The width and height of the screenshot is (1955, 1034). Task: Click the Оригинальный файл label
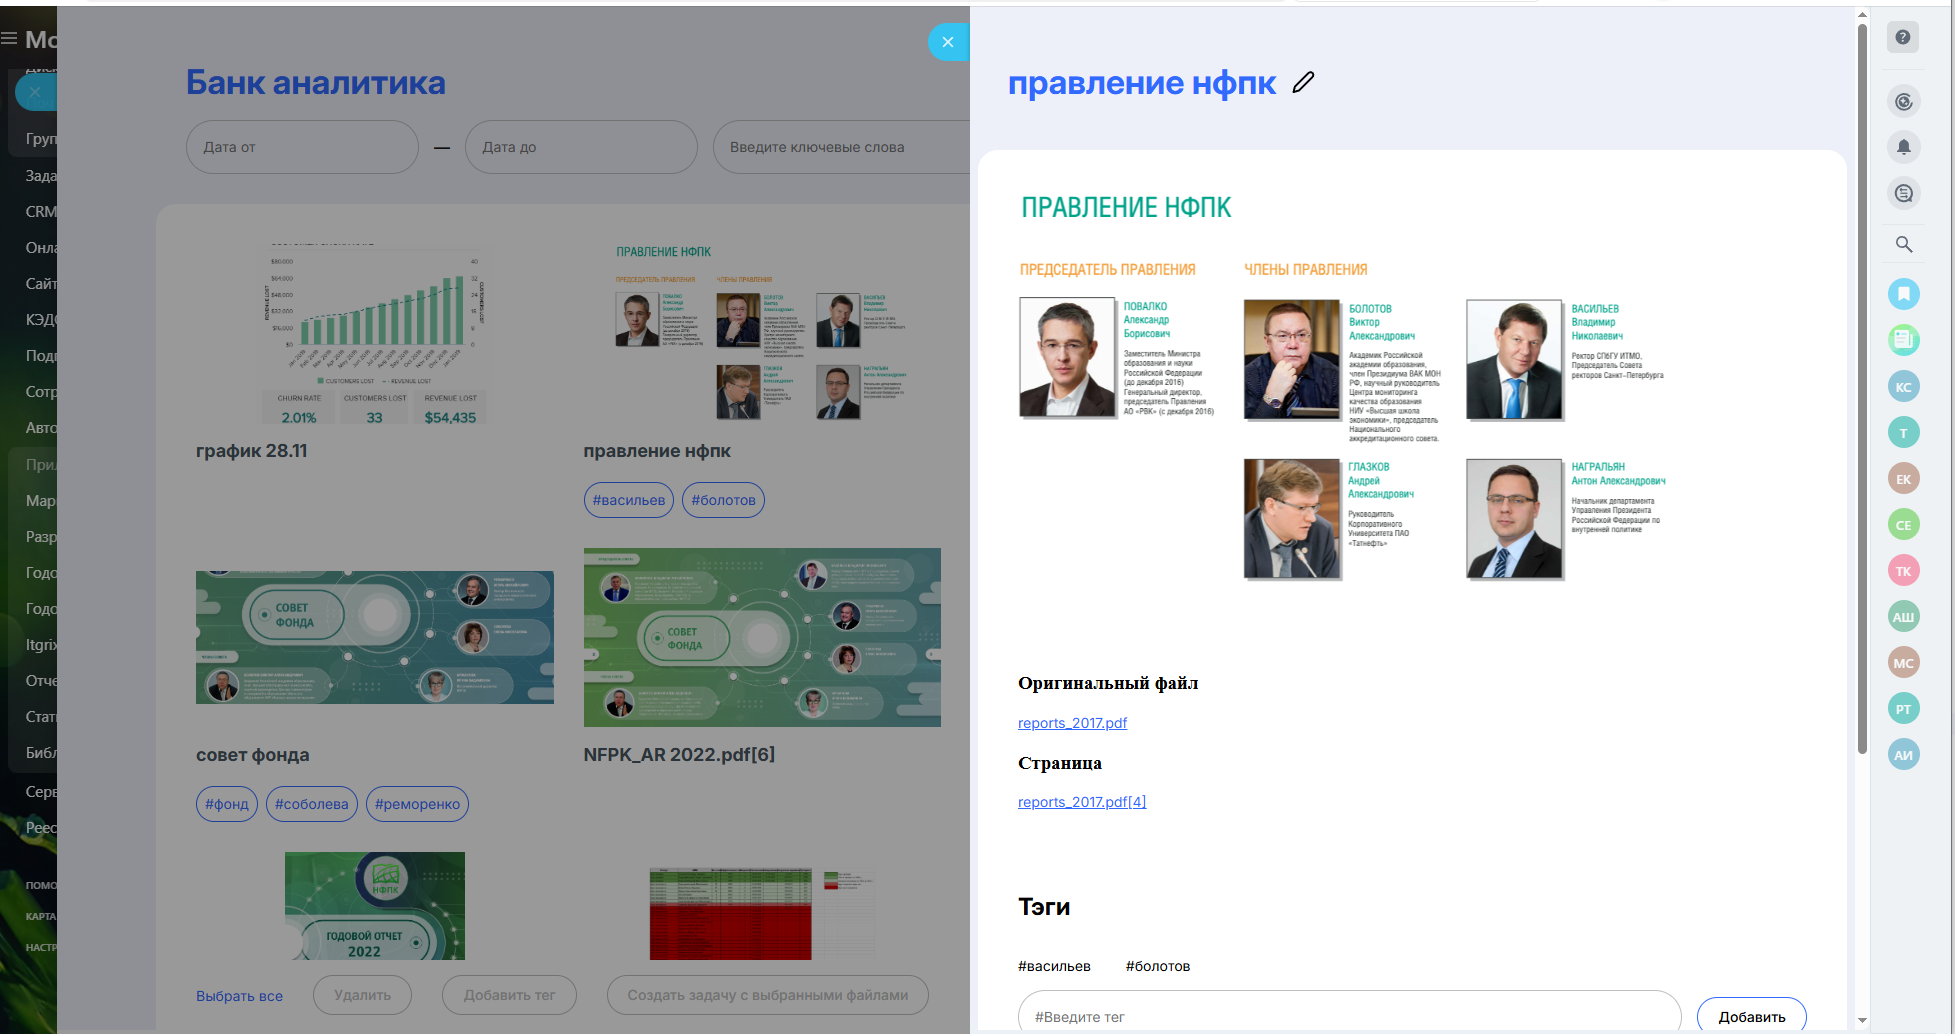pos(1108,683)
